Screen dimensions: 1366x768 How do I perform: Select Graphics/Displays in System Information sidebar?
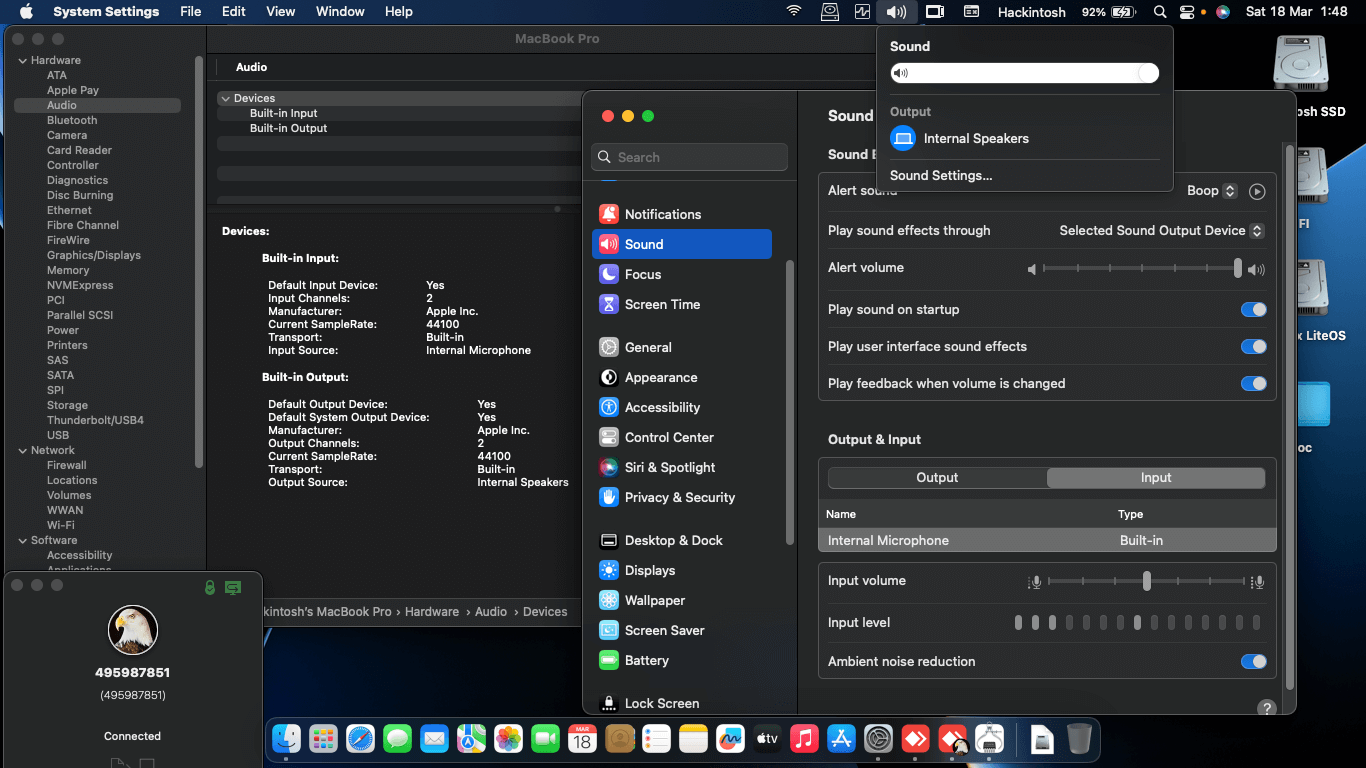(94, 255)
